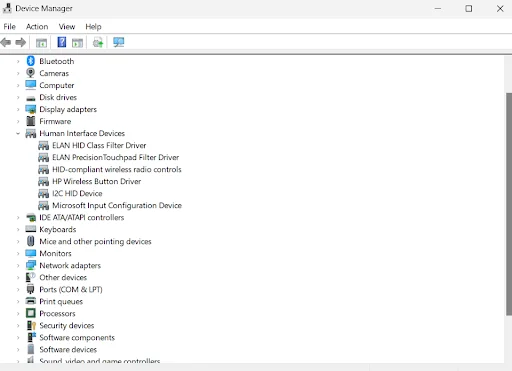The image size is (512, 371).
Task: Expand the Ports (COM & LPT) category
Action: [x=18, y=289]
